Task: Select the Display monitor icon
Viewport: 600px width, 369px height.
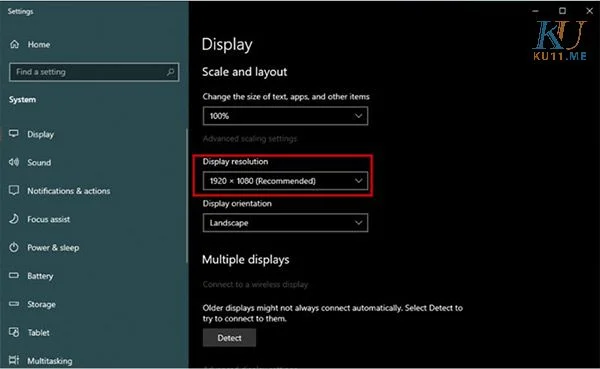Action: tap(14, 134)
